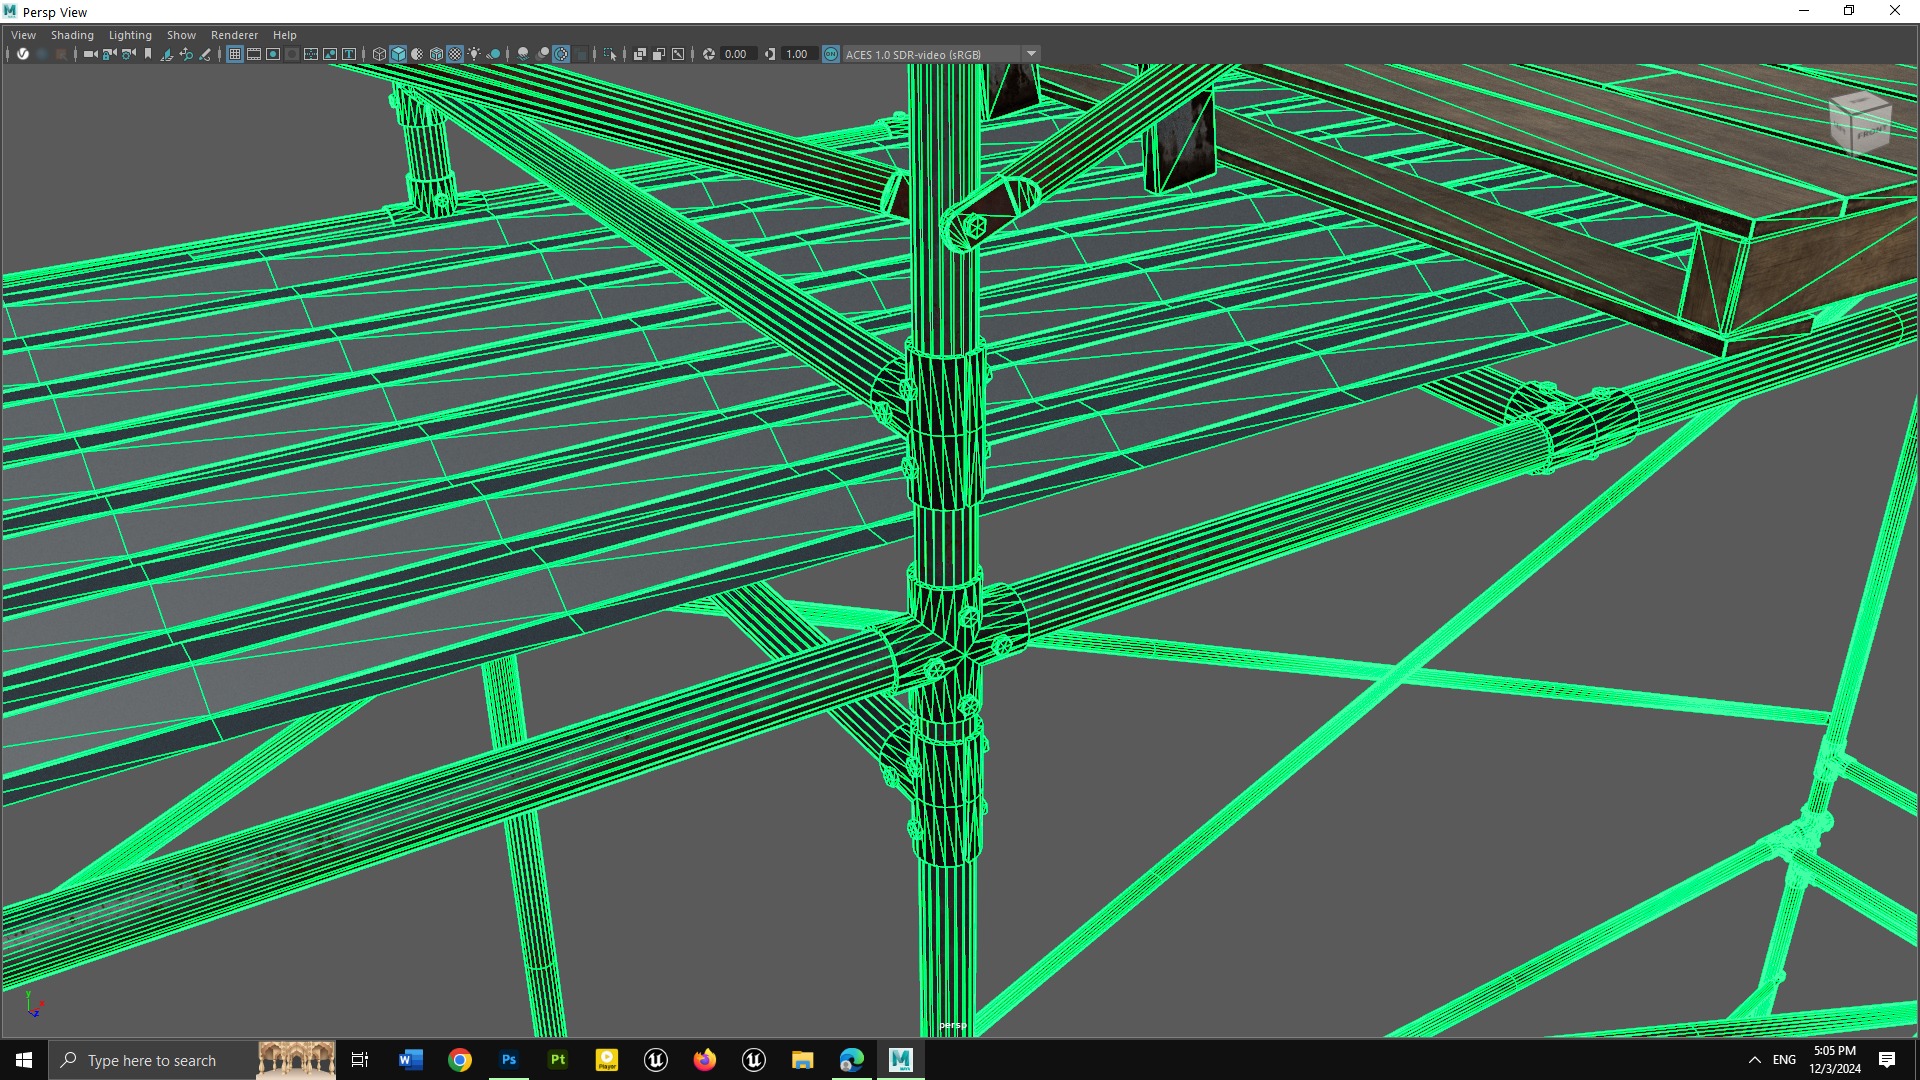Image resolution: width=1920 pixels, height=1080 pixels.
Task: Toggle the Motion Blur icon
Action: tap(542, 54)
